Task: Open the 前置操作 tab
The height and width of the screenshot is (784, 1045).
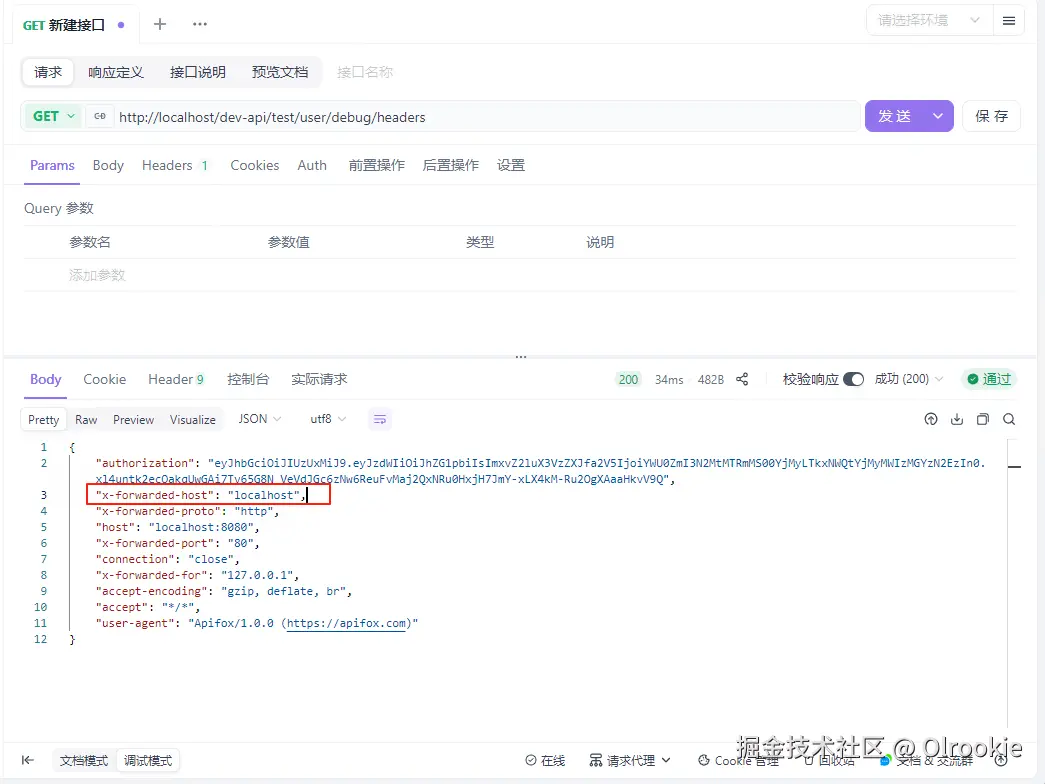Action: (377, 165)
